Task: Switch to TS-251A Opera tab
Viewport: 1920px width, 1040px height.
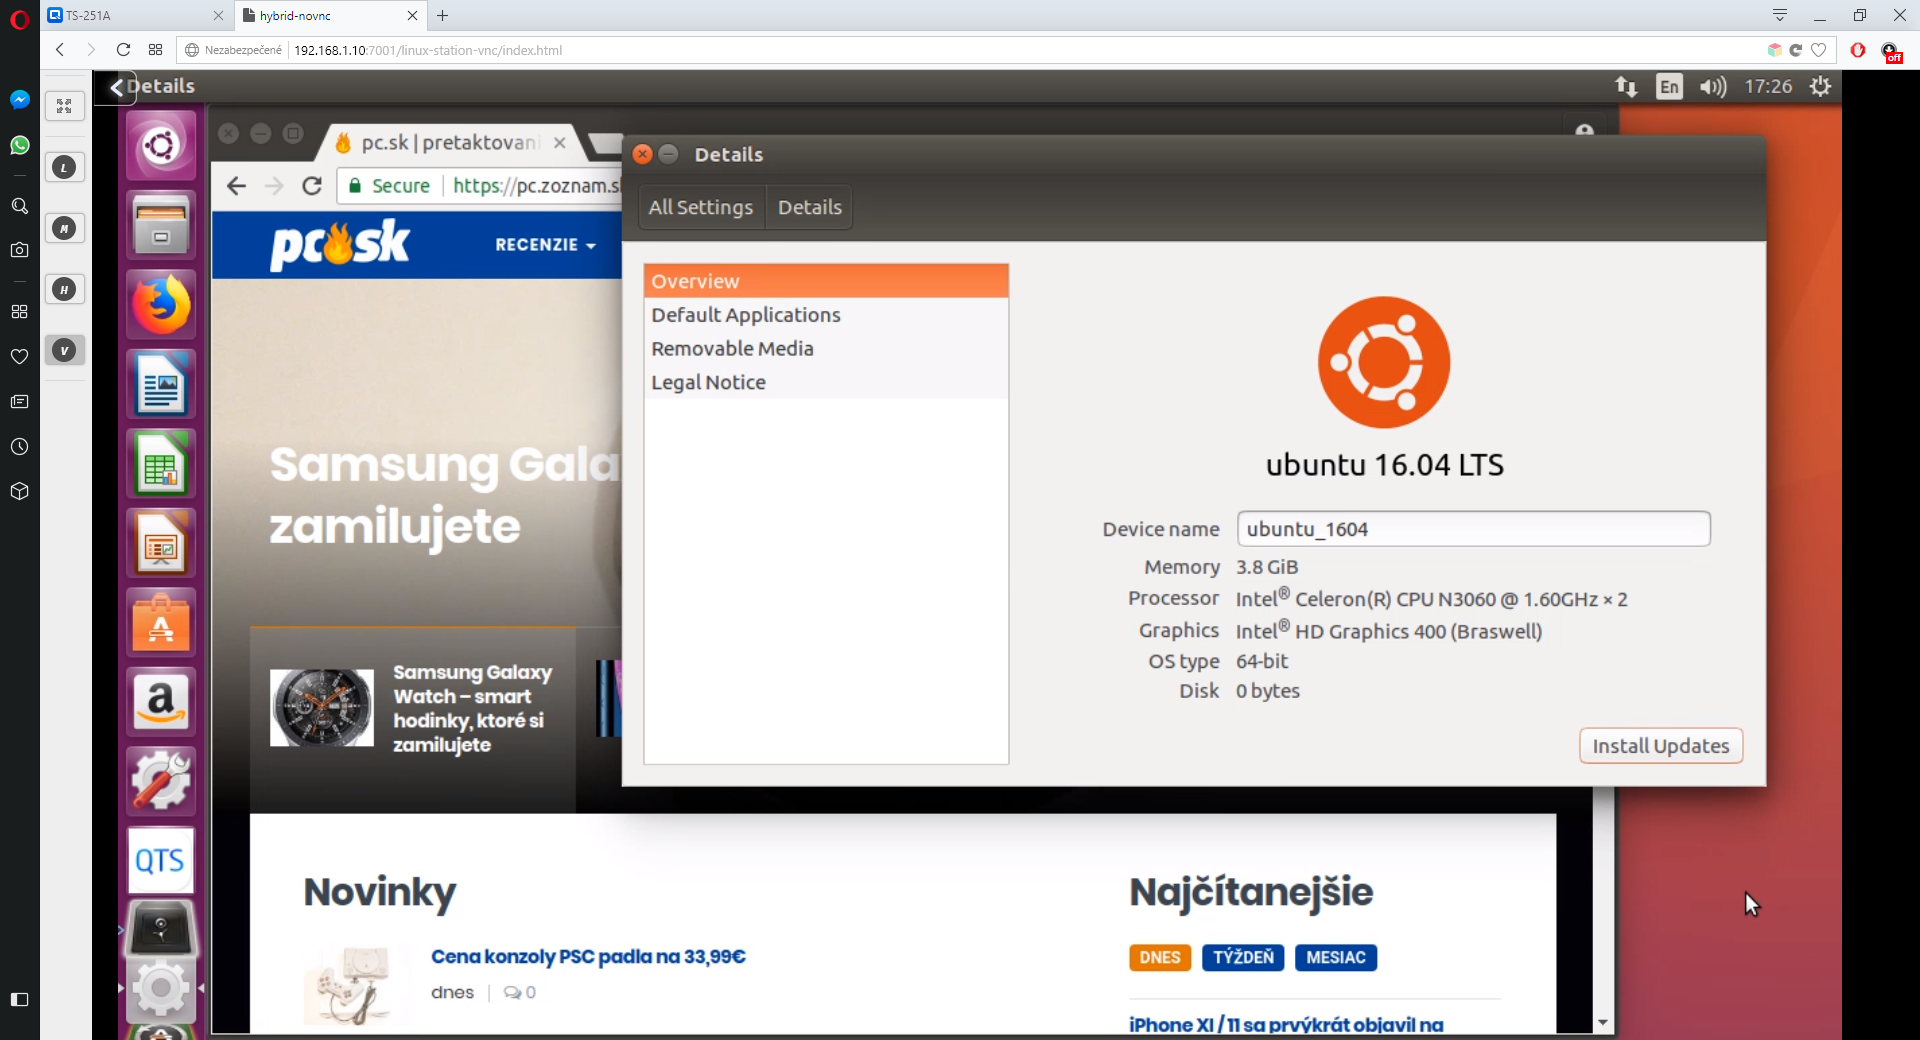Action: [135, 15]
